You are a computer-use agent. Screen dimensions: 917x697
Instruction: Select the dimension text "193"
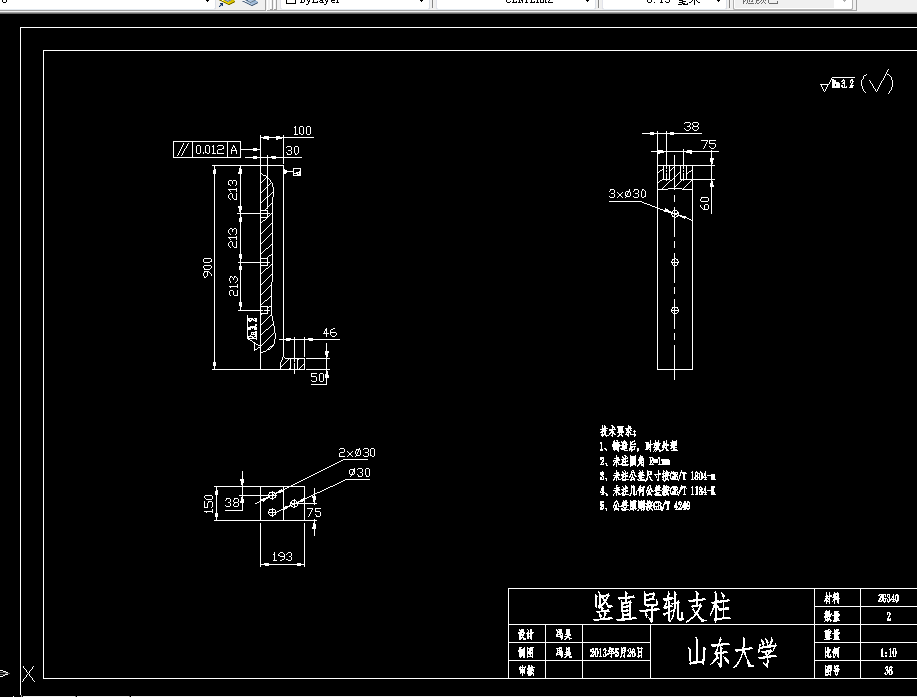[282, 556]
